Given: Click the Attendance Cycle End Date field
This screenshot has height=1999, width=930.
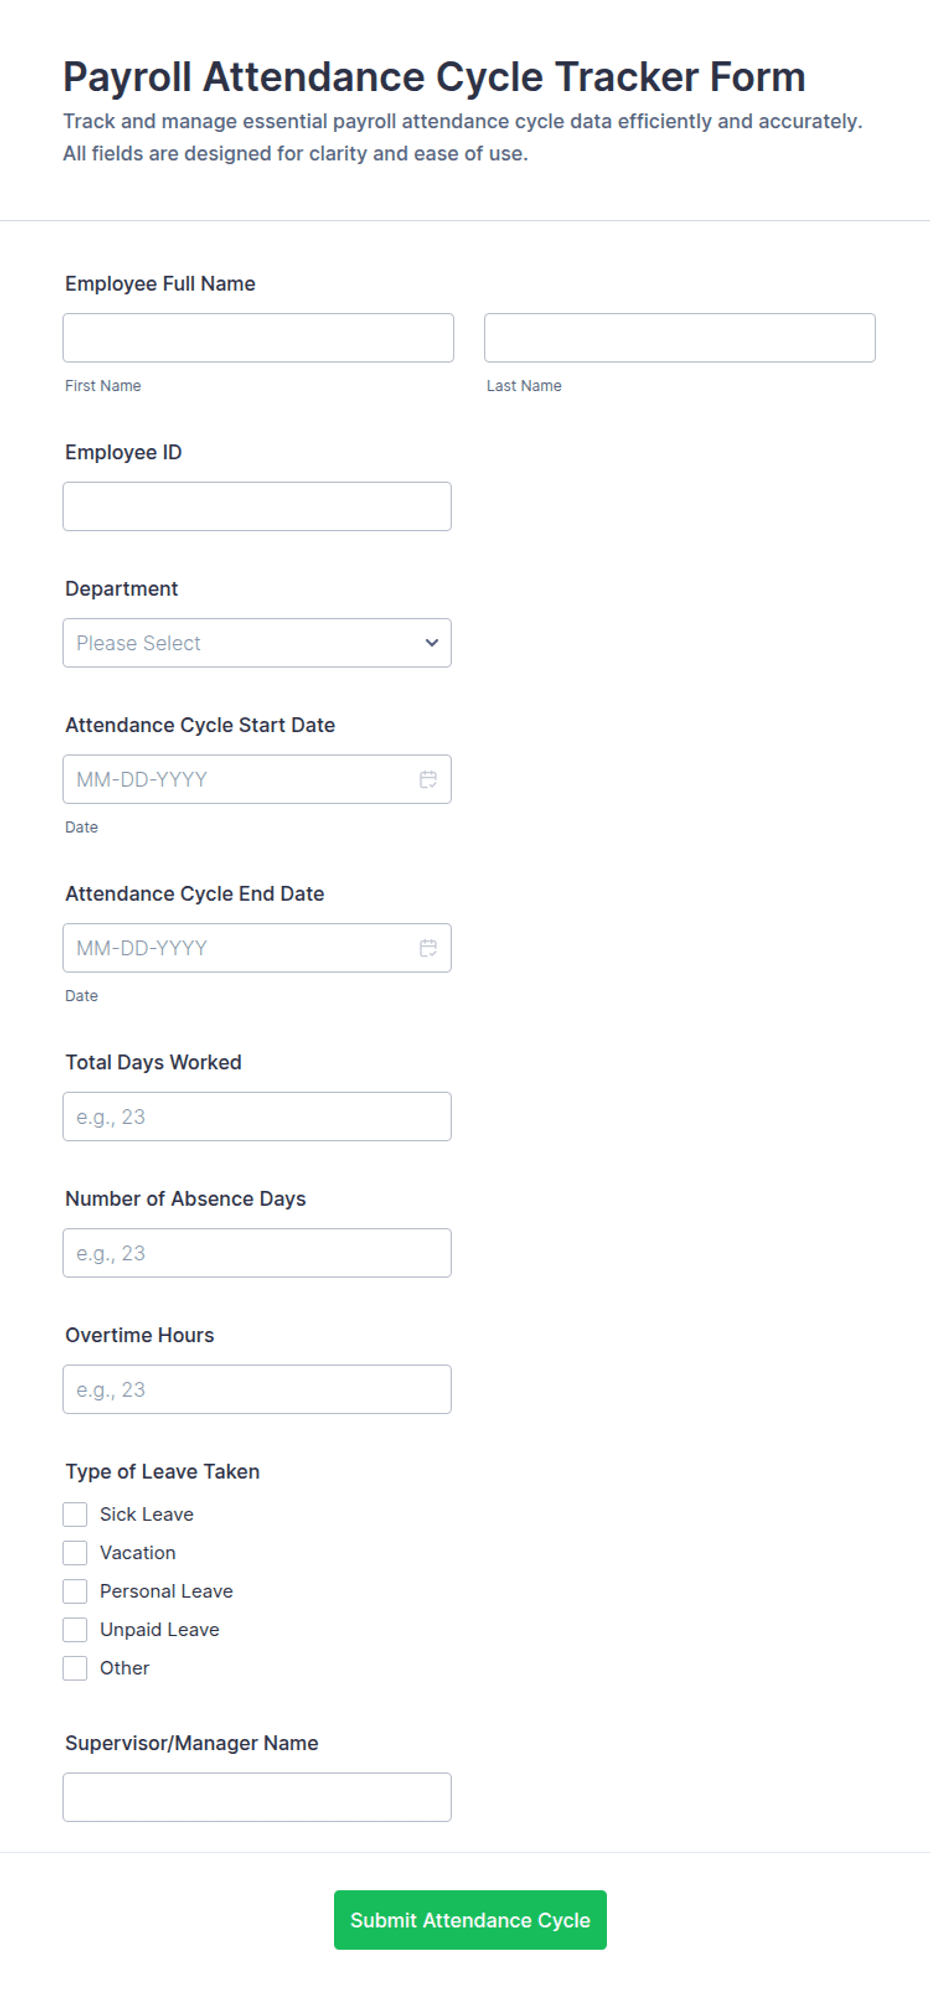Looking at the screenshot, I should coord(257,948).
